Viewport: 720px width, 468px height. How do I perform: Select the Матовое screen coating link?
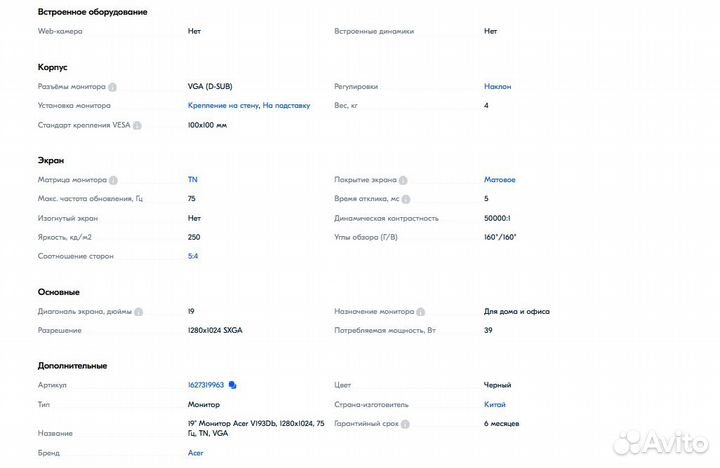(499, 180)
